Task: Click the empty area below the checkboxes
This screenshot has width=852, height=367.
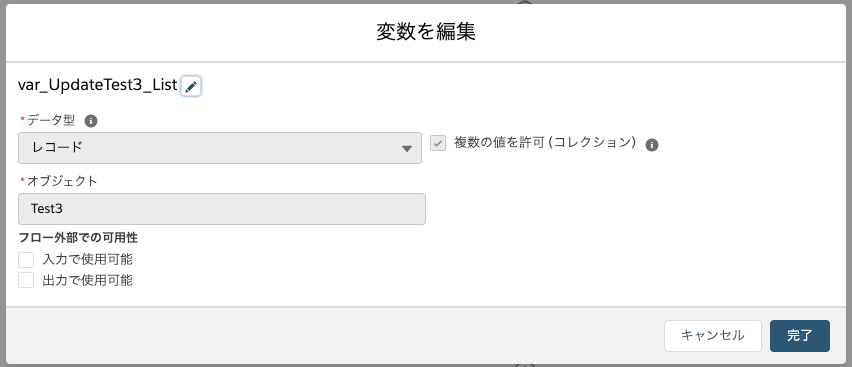Action: pos(426,297)
